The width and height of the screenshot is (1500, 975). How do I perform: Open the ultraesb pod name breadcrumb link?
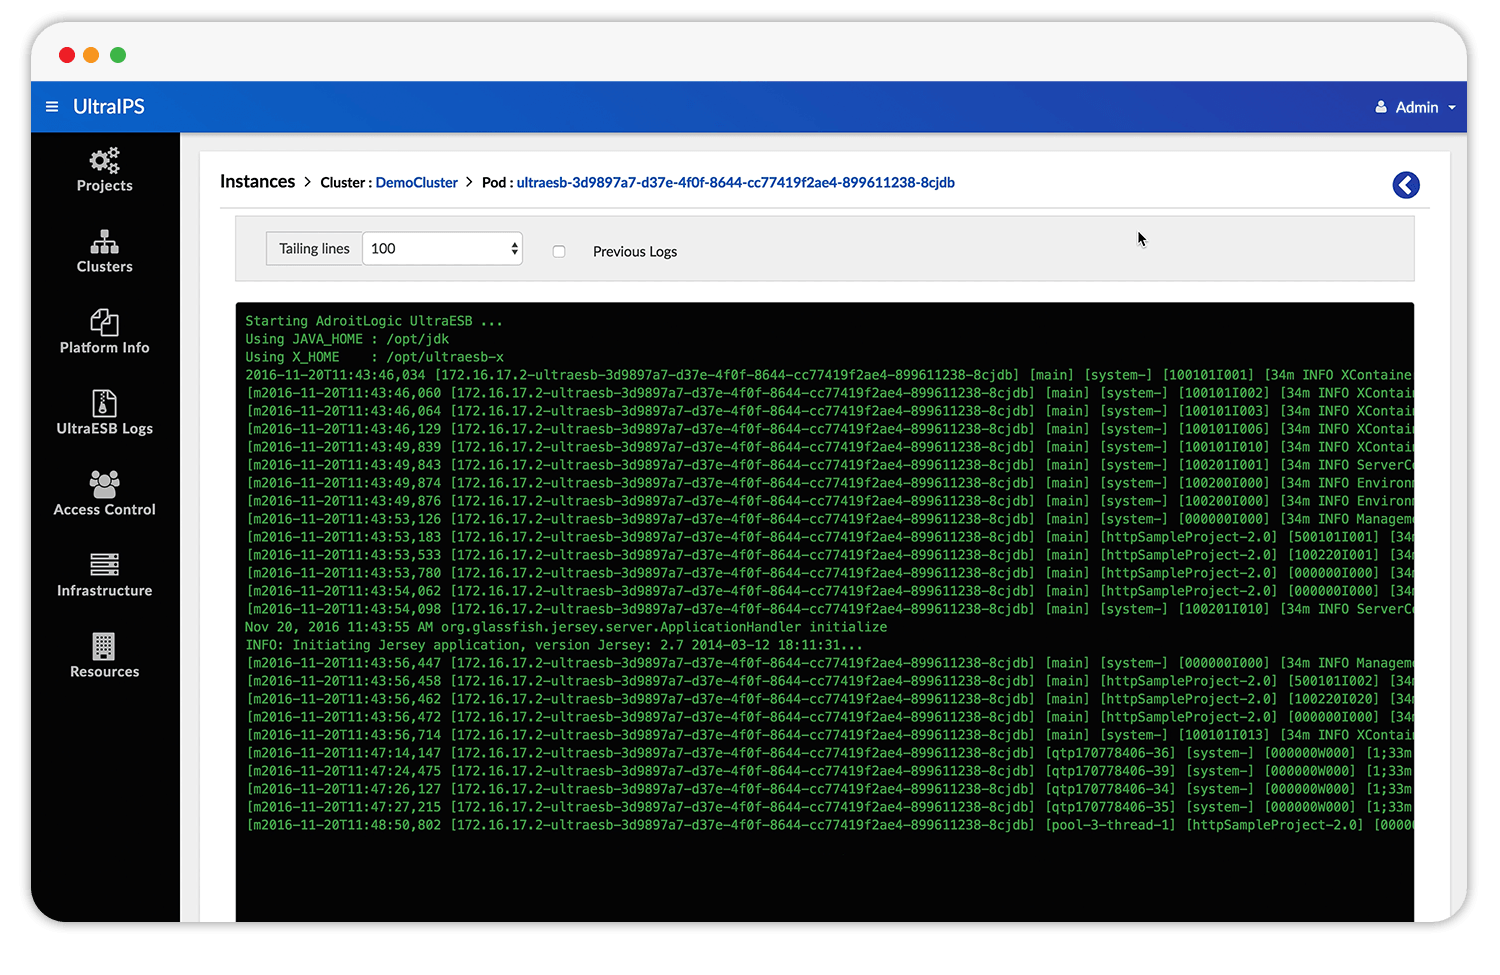point(735,183)
